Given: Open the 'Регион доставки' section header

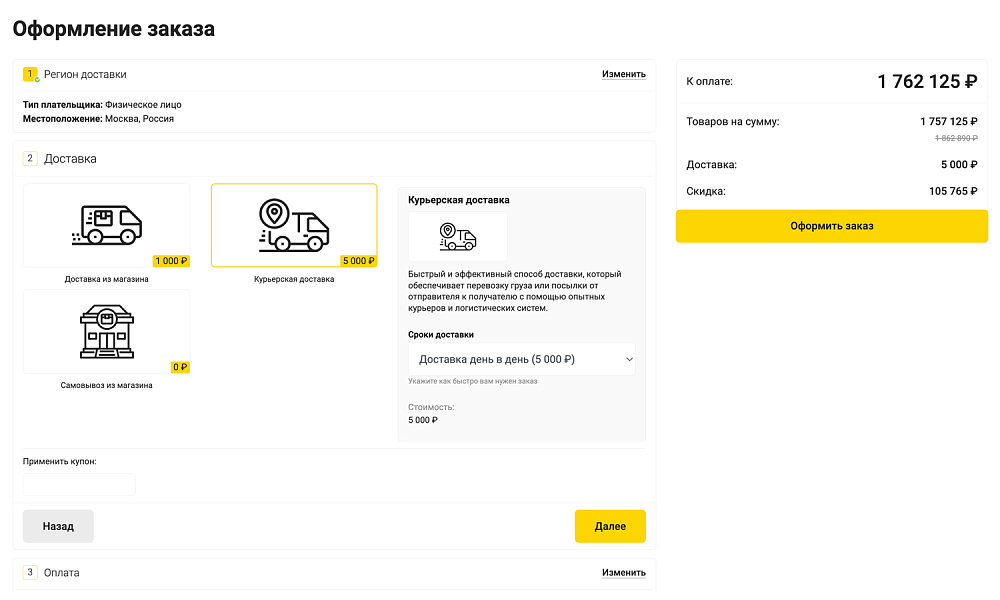Looking at the screenshot, I should click(85, 74).
